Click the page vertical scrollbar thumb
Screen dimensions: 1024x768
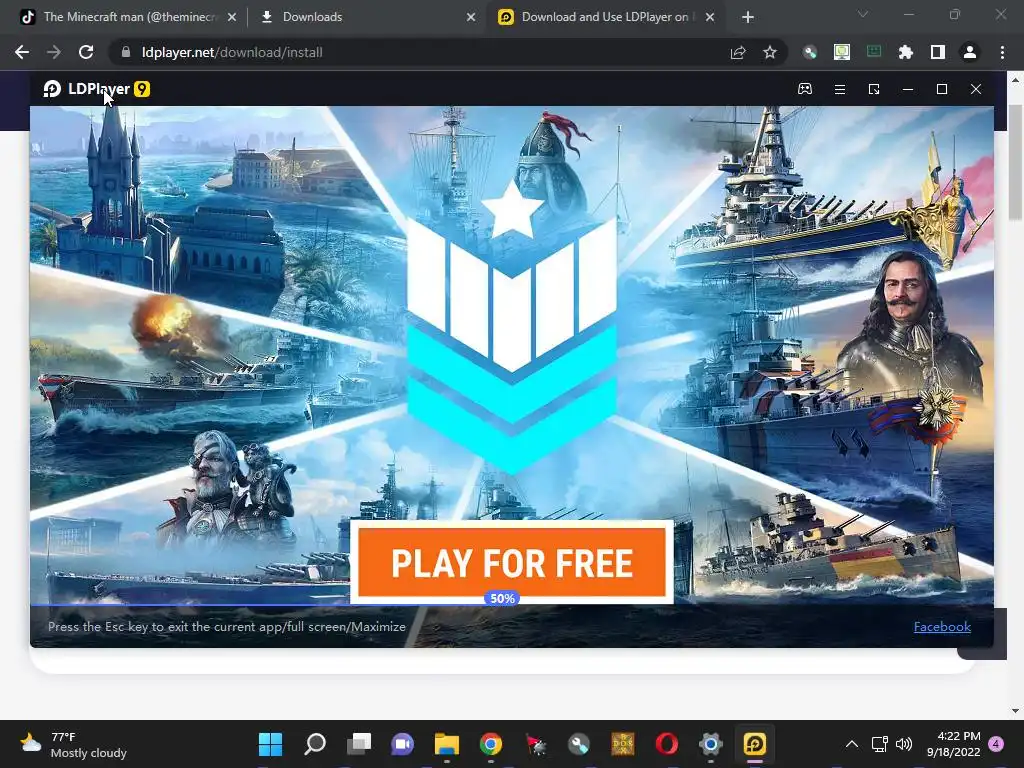pos(1016,162)
